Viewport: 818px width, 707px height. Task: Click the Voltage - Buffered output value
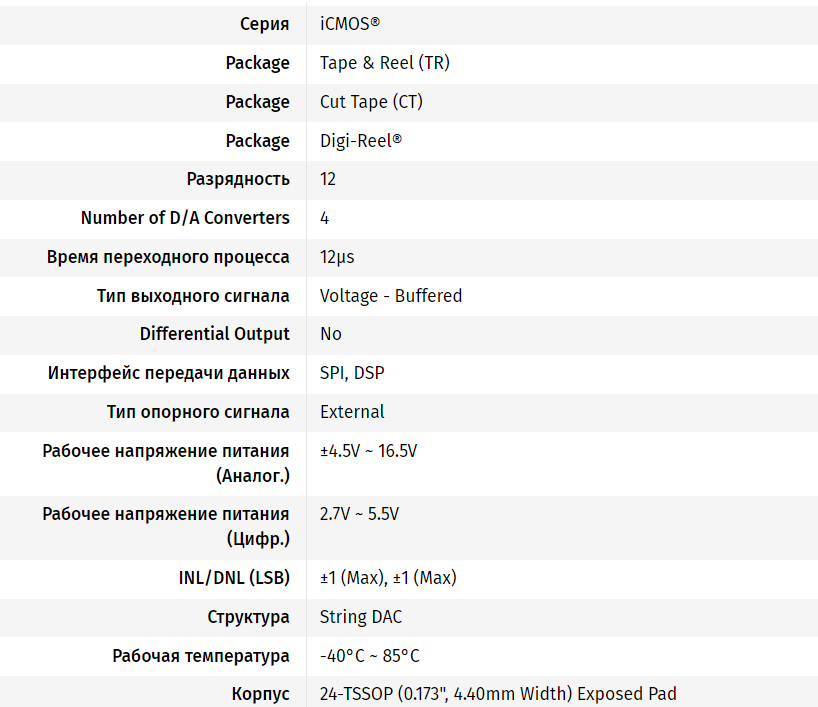point(390,296)
